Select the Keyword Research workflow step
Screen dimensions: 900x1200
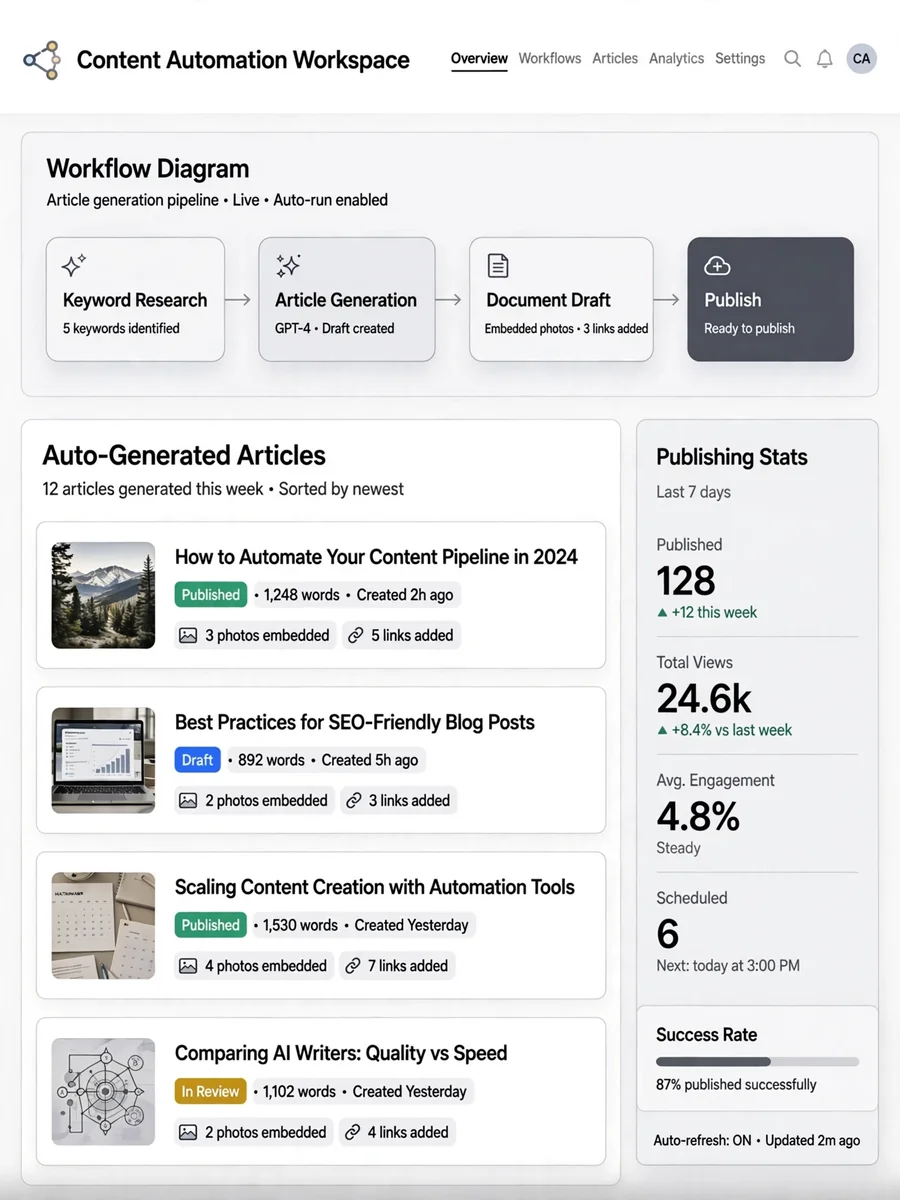[135, 299]
